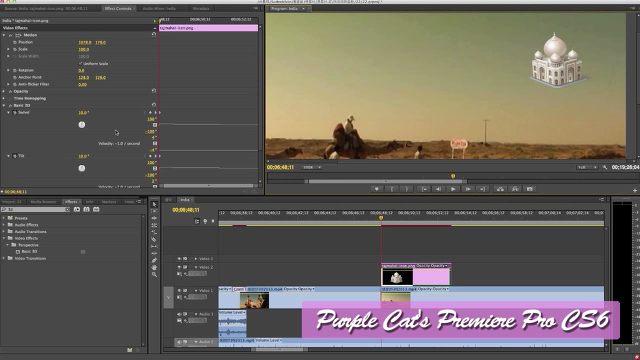
Task: Select the Slip tool
Action: coord(154,246)
